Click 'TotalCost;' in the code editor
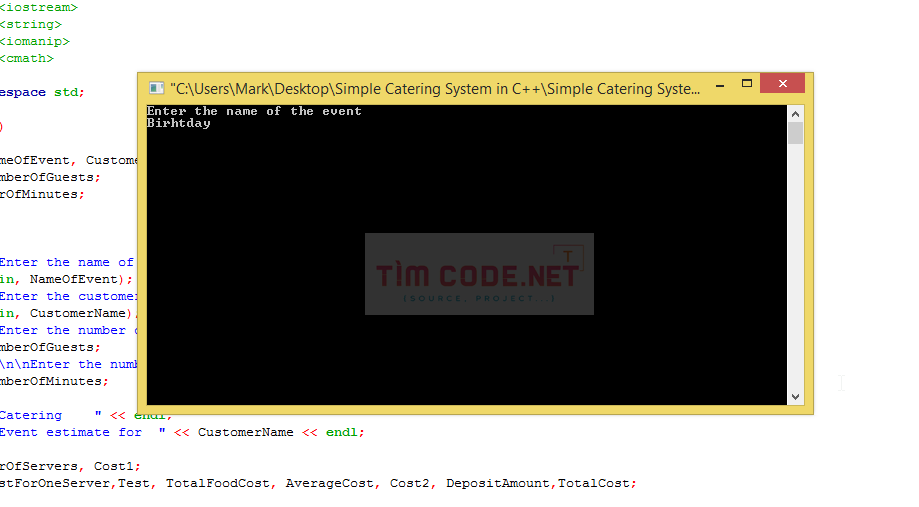919x507 pixels. click(x=597, y=484)
